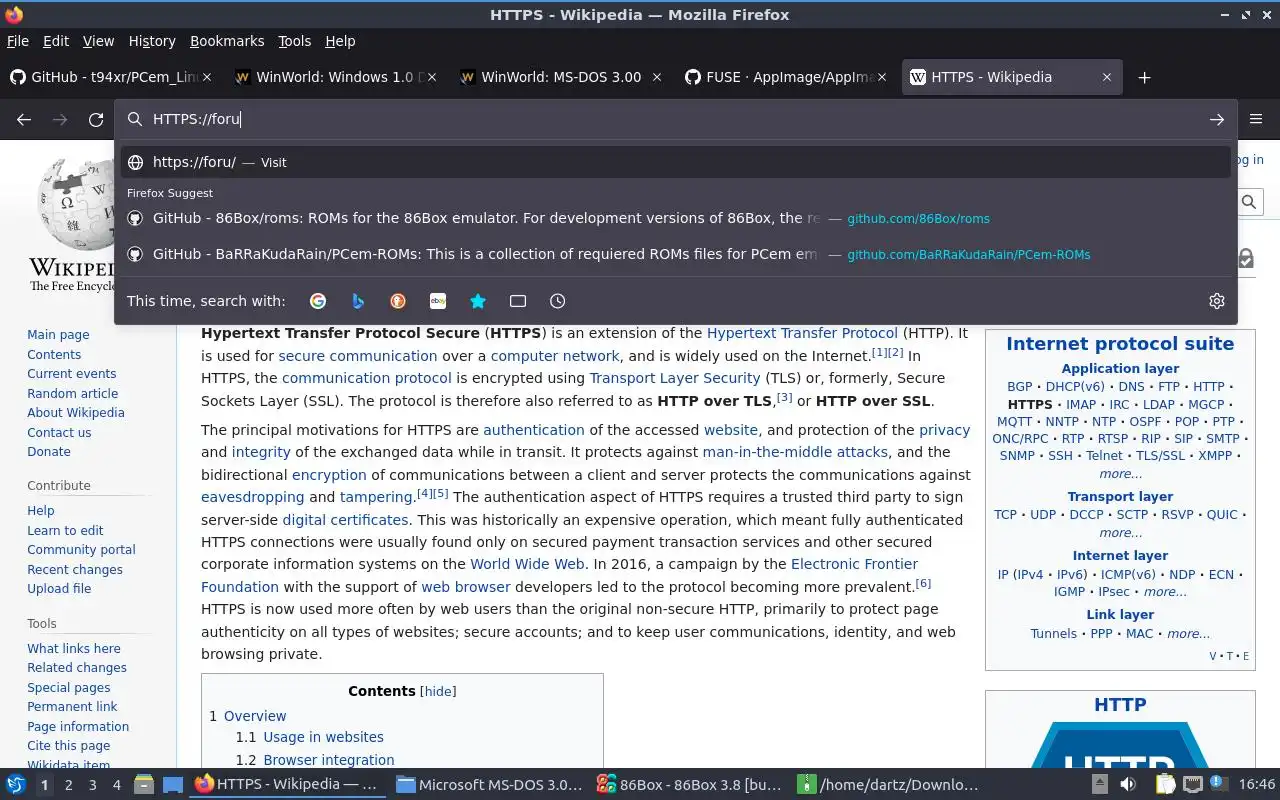Switch to the FUSE AppImage GitHub tab

[785, 77]
